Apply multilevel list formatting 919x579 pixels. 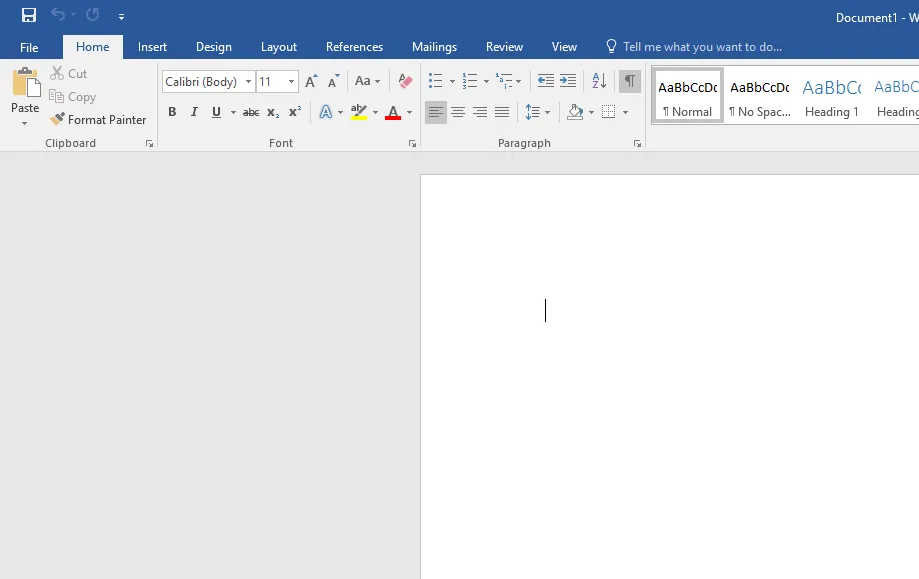tap(503, 81)
